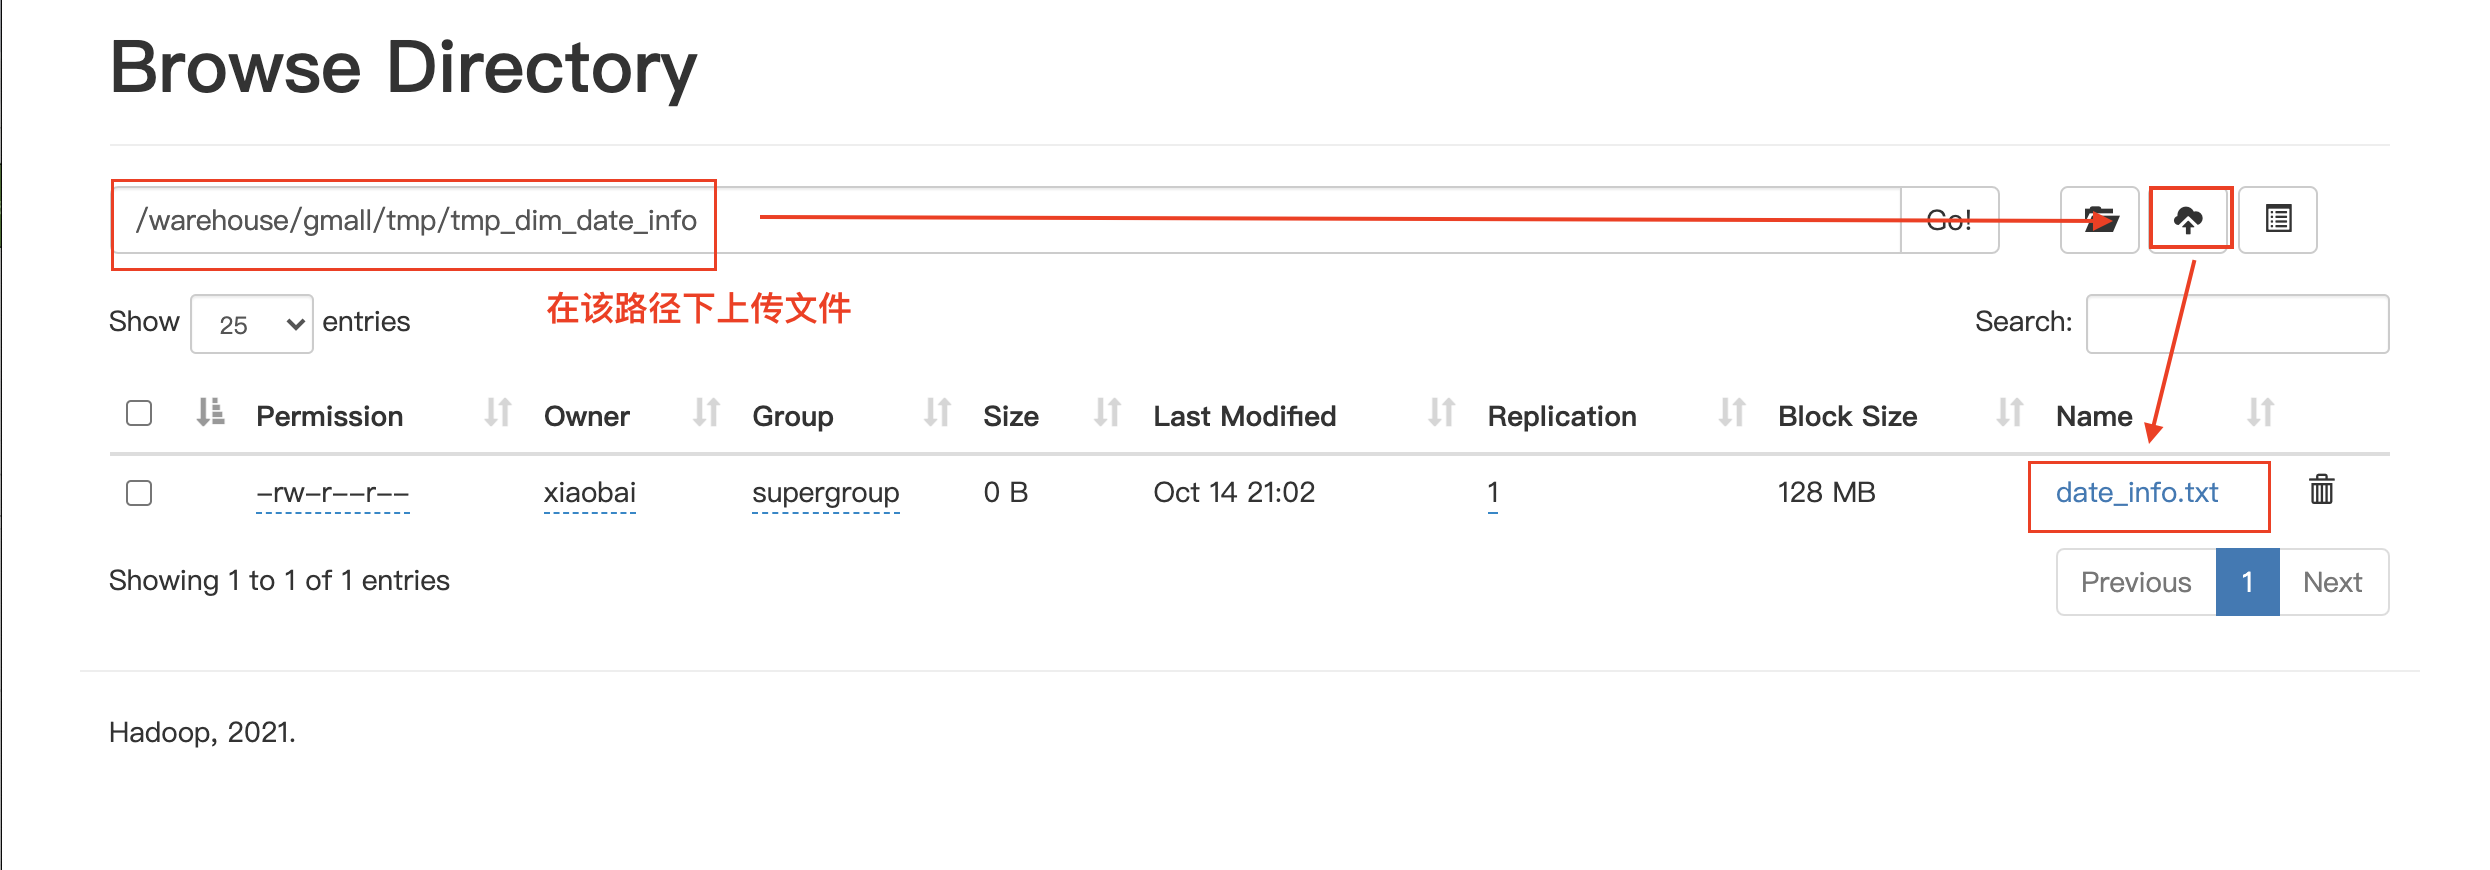Click the 'Hadoop, 2021.' footer text
The image size is (2490, 870).
(202, 732)
